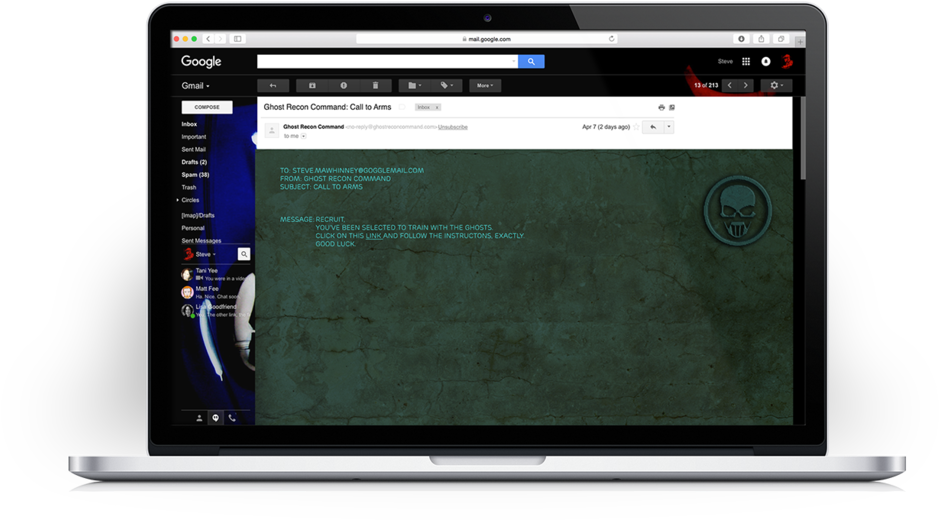Show all Safari tabs
The height and width of the screenshot is (520, 939).
coord(781,39)
